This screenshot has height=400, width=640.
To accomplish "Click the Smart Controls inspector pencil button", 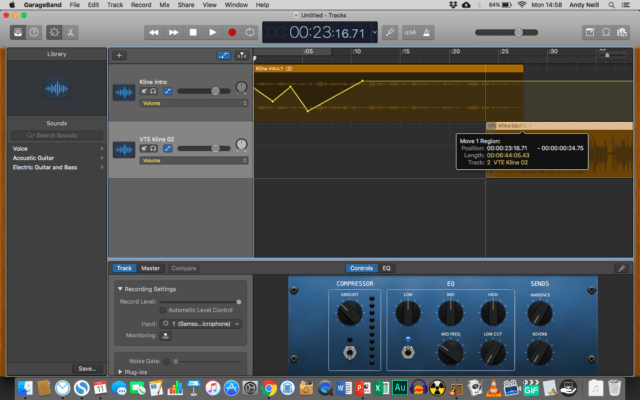I will click(x=622, y=268).
